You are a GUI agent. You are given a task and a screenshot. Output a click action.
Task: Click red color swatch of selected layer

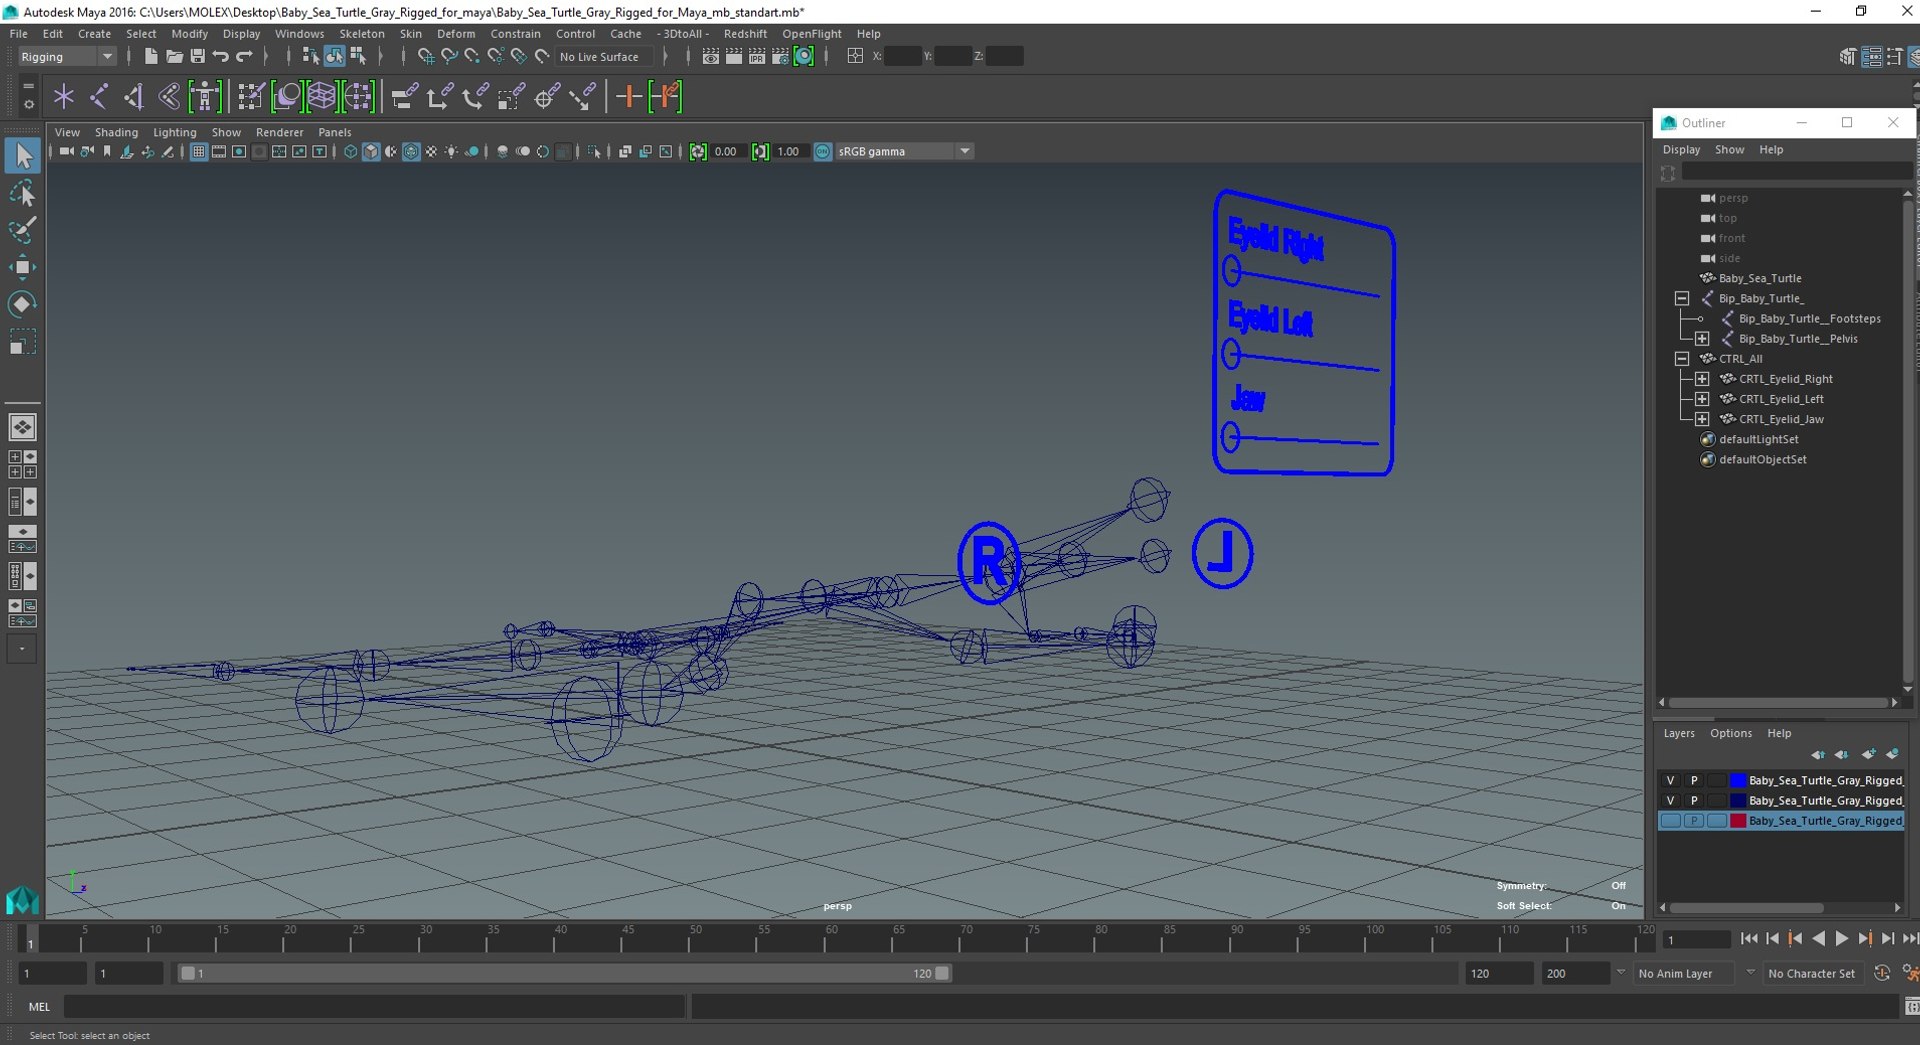[x=1738, y=821]
